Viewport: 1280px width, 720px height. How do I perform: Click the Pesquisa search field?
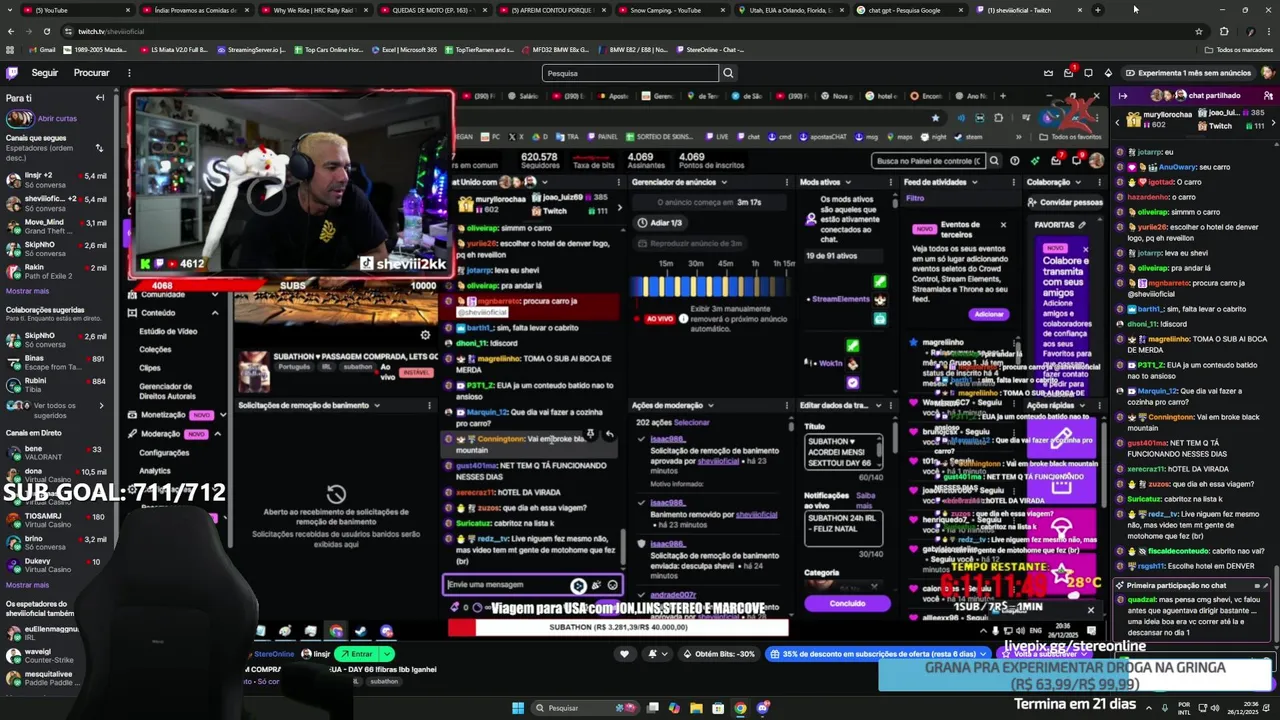[x=630, y=73]
